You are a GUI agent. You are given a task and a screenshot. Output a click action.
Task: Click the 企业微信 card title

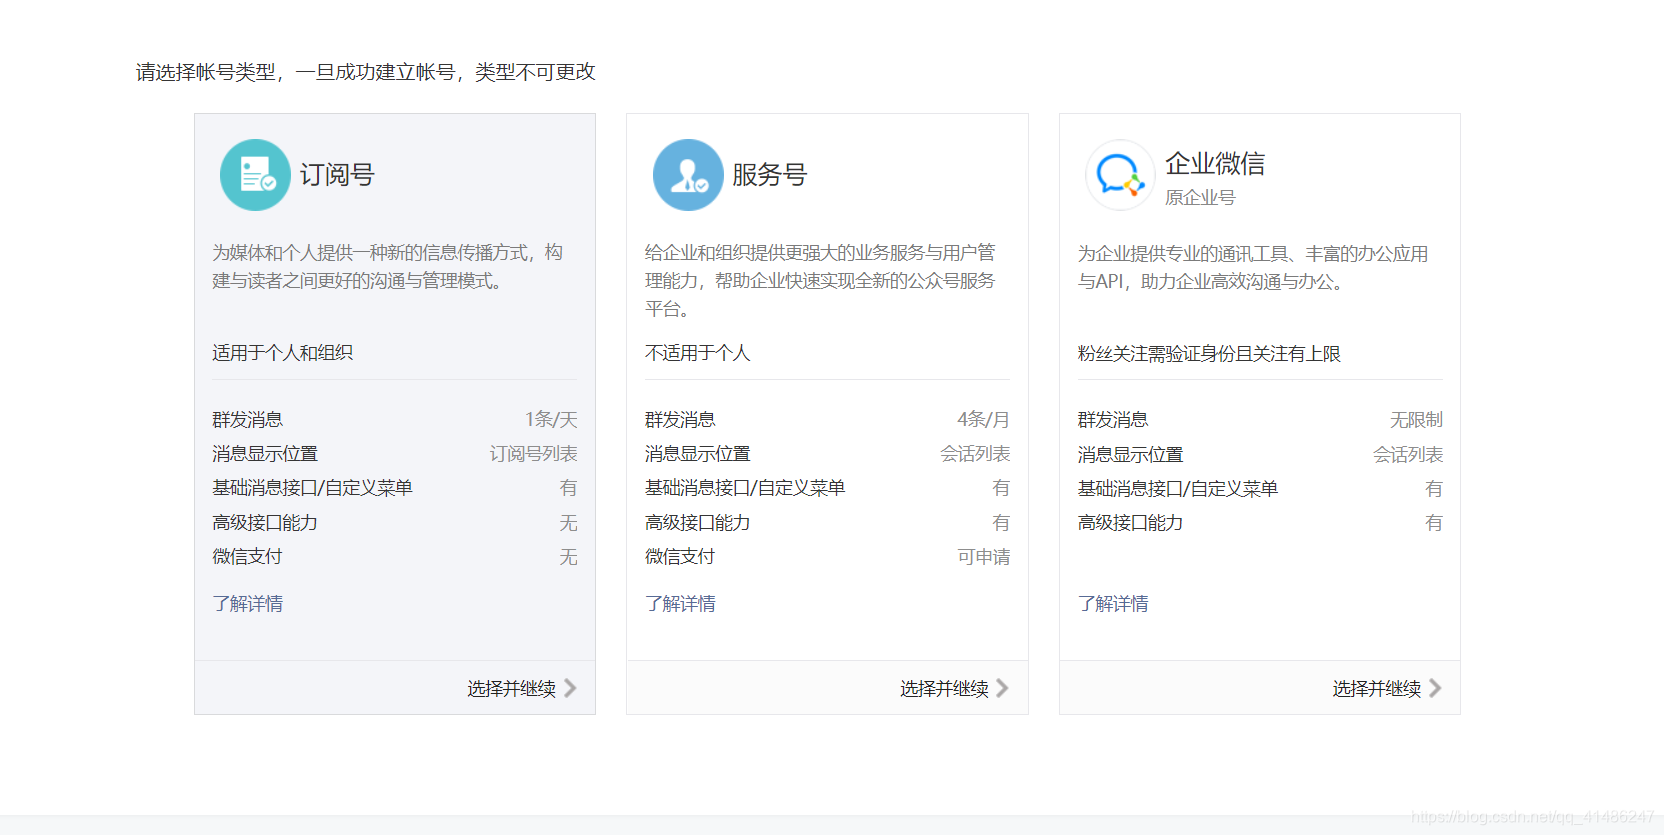(x=1215, y=164)
